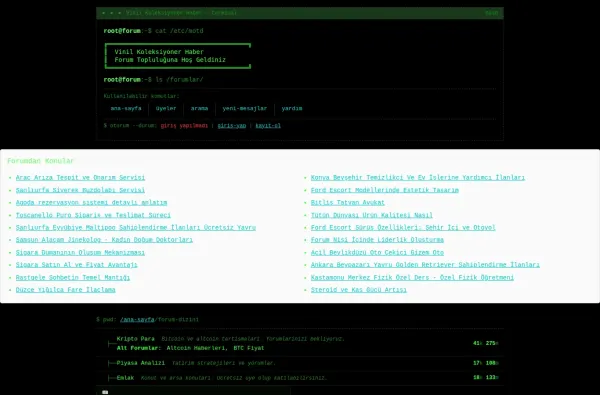Open Ford Escort Sürüş Özellikleri topic
Image resolution: width=600 pixels, height=395 pixels.
click(x=403, y=227)
